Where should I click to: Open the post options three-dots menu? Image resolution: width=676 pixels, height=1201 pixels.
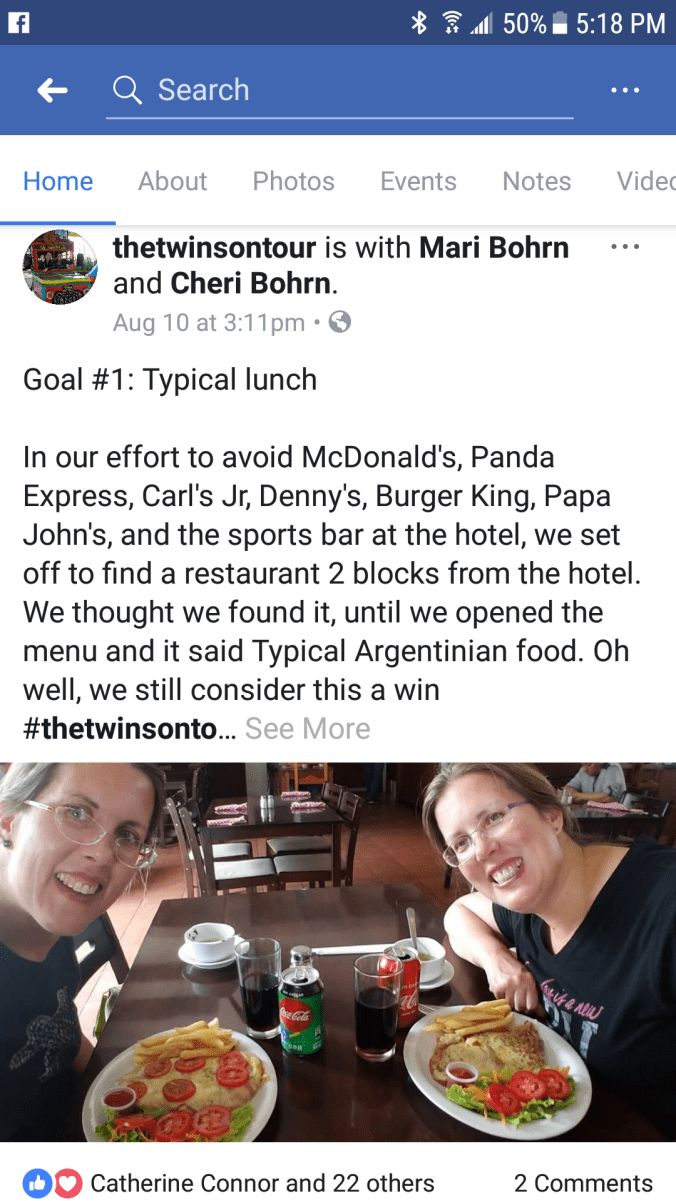pos(625,246)
